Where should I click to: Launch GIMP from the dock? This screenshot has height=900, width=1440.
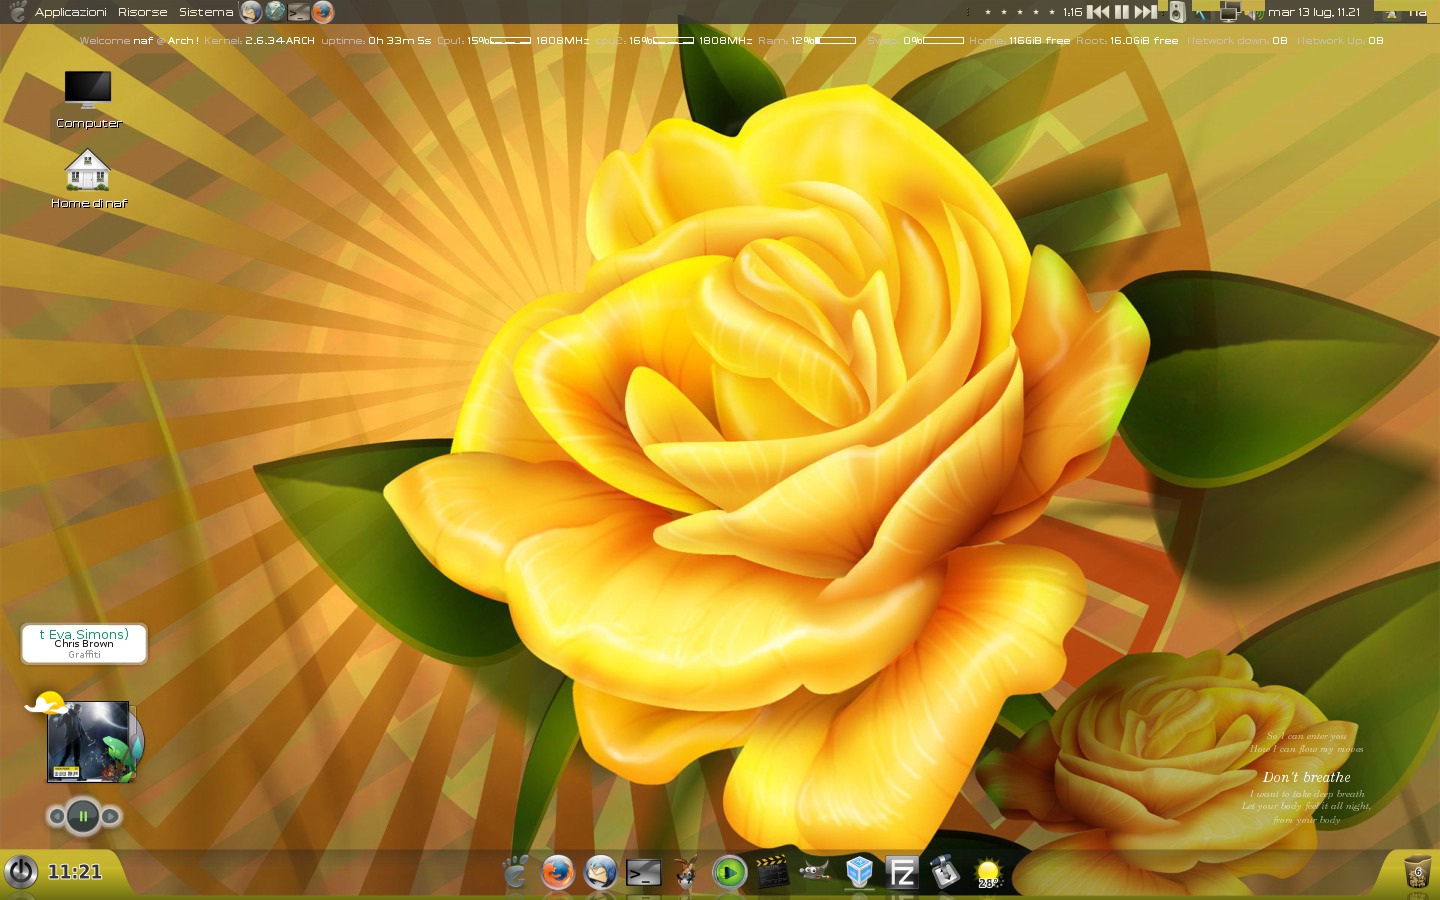point(815,872)
